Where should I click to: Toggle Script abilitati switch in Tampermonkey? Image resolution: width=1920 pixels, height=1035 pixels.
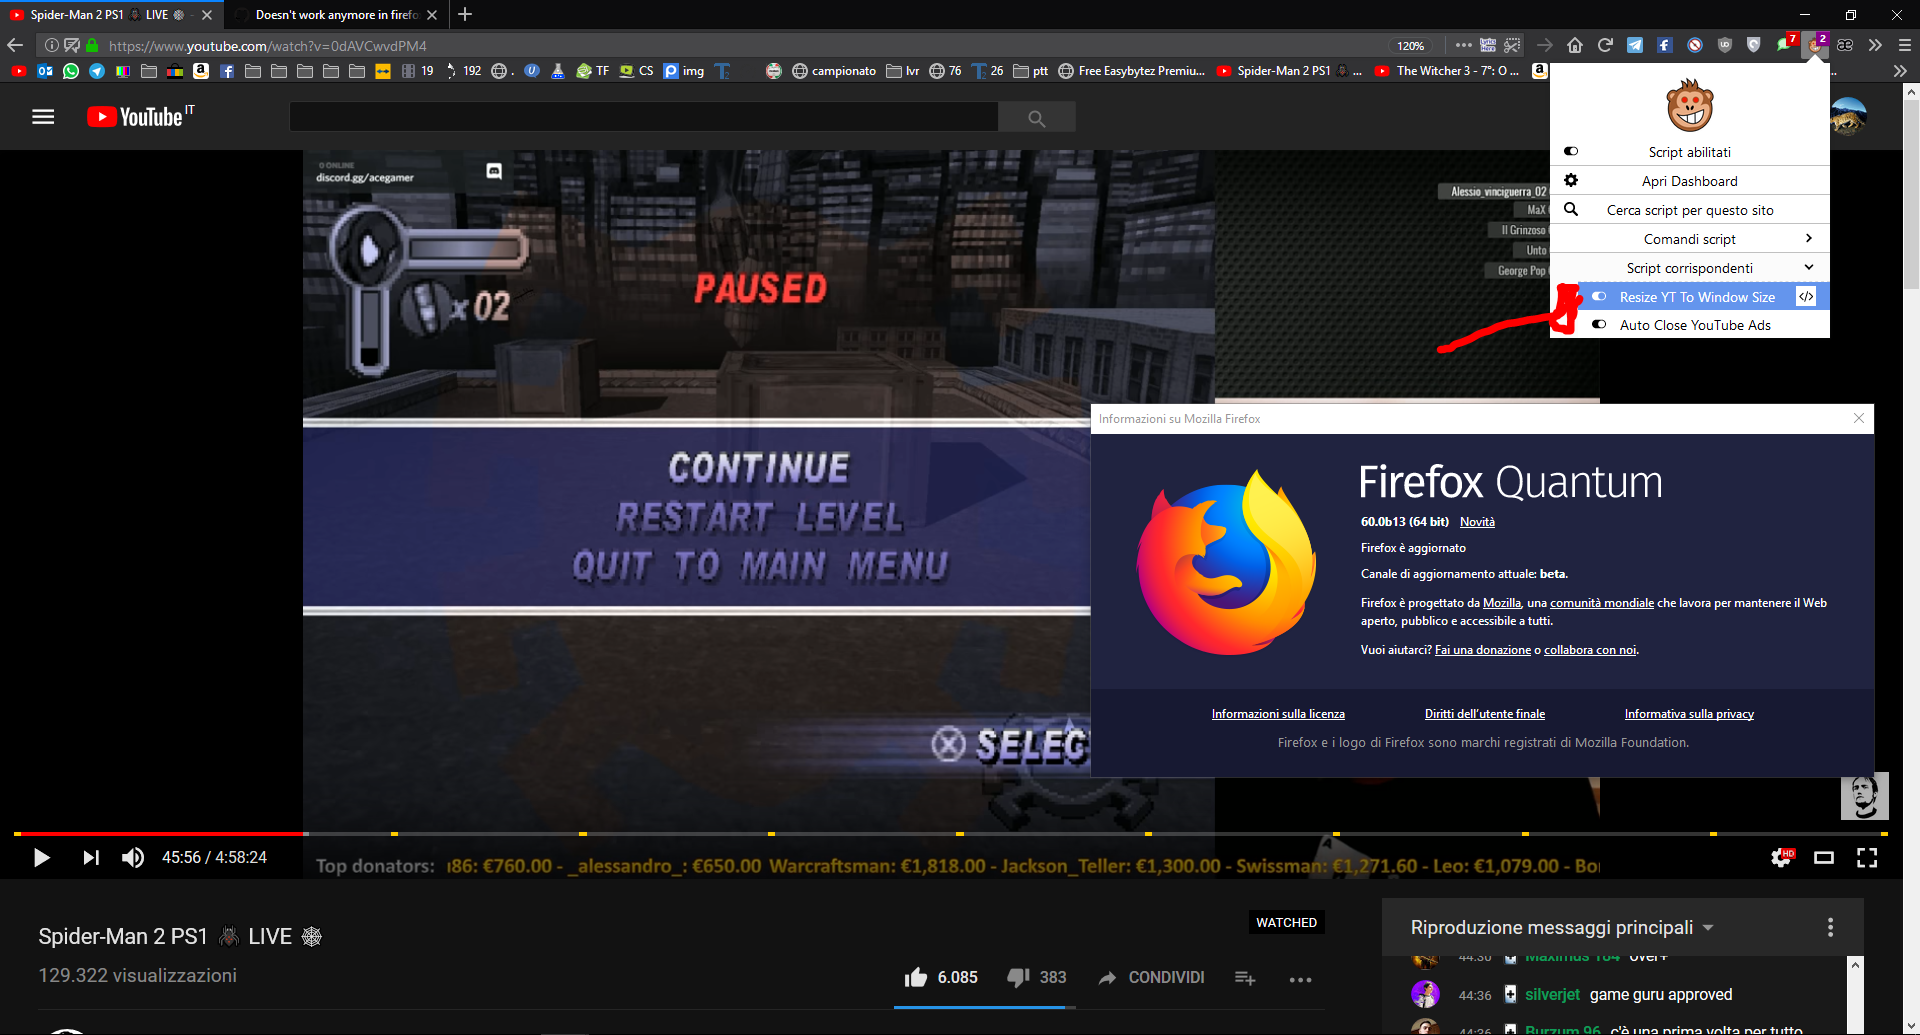click(1571, 152)
